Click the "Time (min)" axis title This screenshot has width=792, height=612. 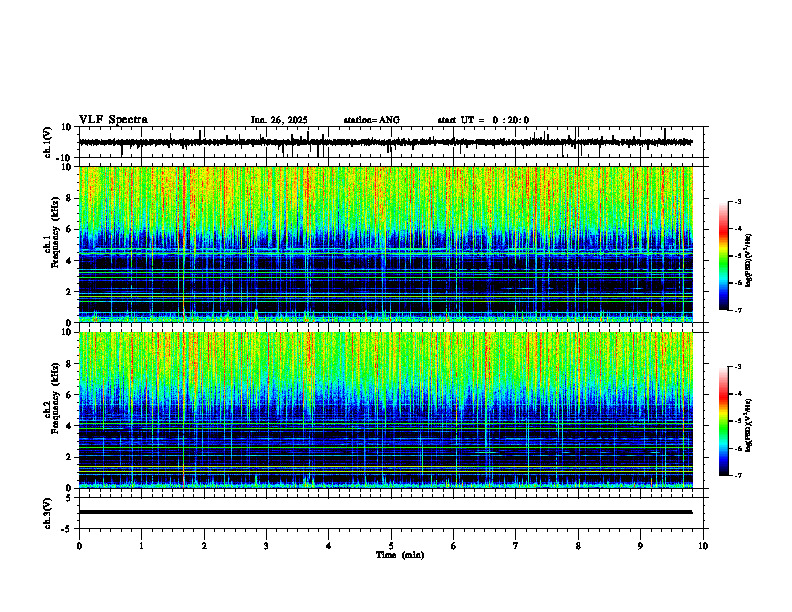[x=400, y=555]
